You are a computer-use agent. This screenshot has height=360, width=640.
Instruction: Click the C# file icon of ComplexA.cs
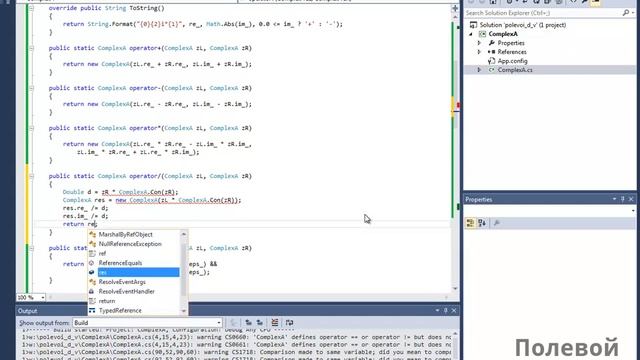[x=491, y=70]
